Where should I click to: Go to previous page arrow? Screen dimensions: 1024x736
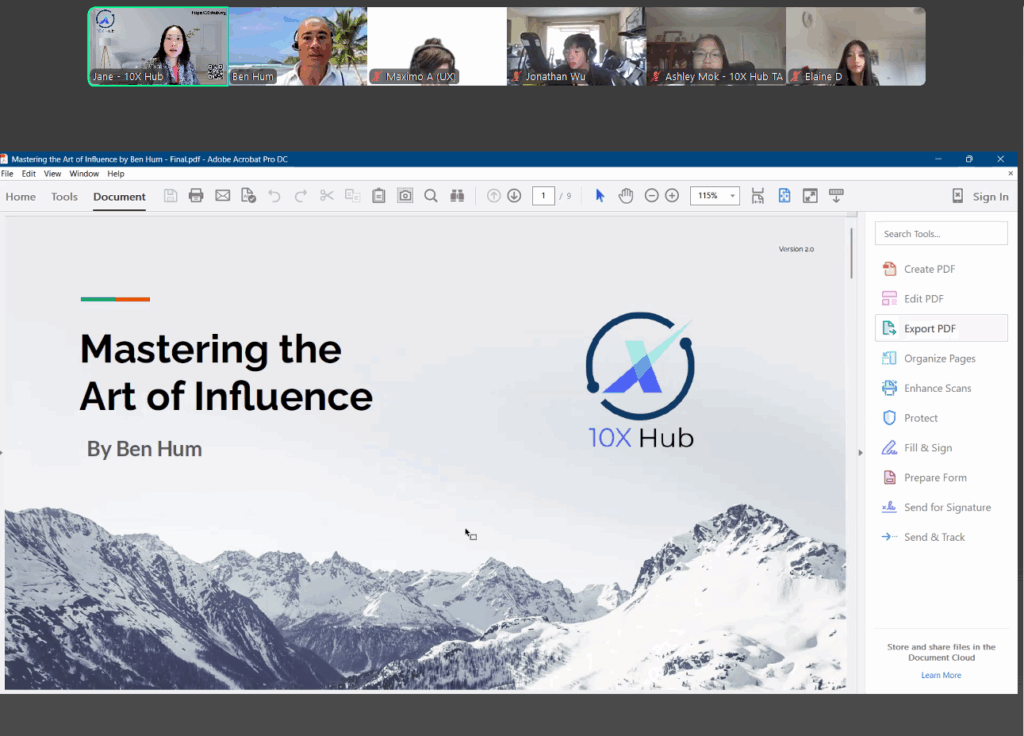[494, 195]
